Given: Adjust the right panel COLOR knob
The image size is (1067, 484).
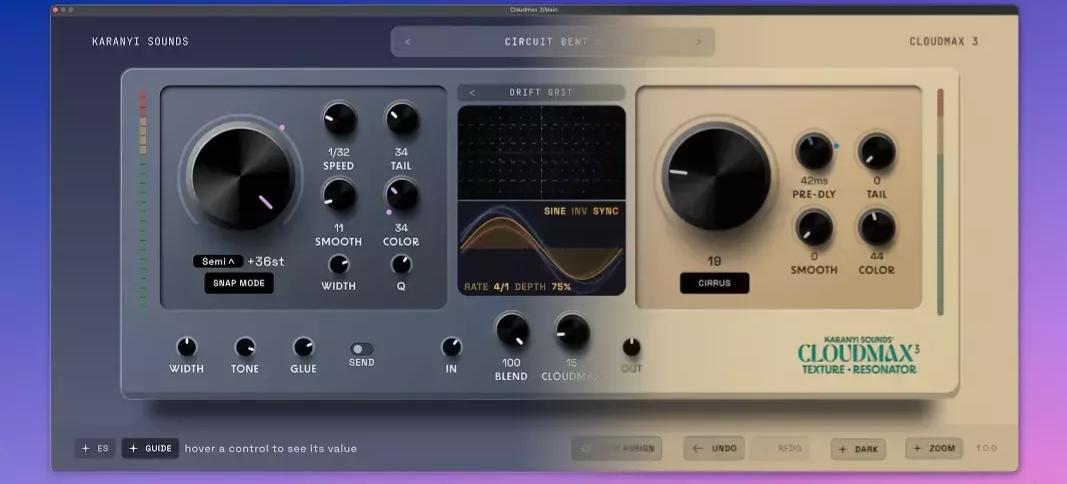Looking at the screenshot, I should pyautogui.click(x=876, y=227).
